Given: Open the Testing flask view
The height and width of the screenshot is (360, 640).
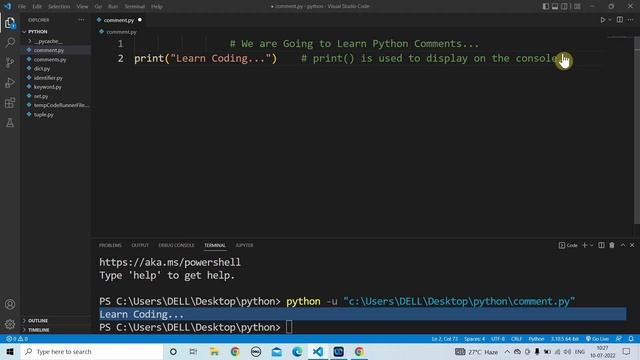Looking at the screenshot, I should [x=10, y=122].
